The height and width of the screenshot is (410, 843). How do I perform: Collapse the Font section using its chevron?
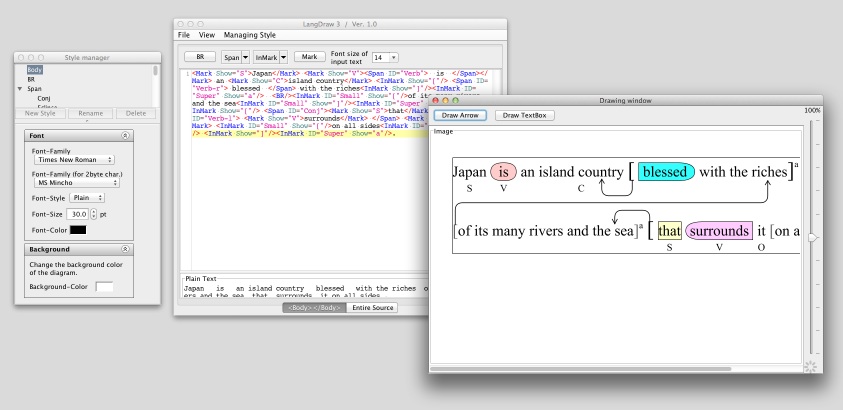152,133
